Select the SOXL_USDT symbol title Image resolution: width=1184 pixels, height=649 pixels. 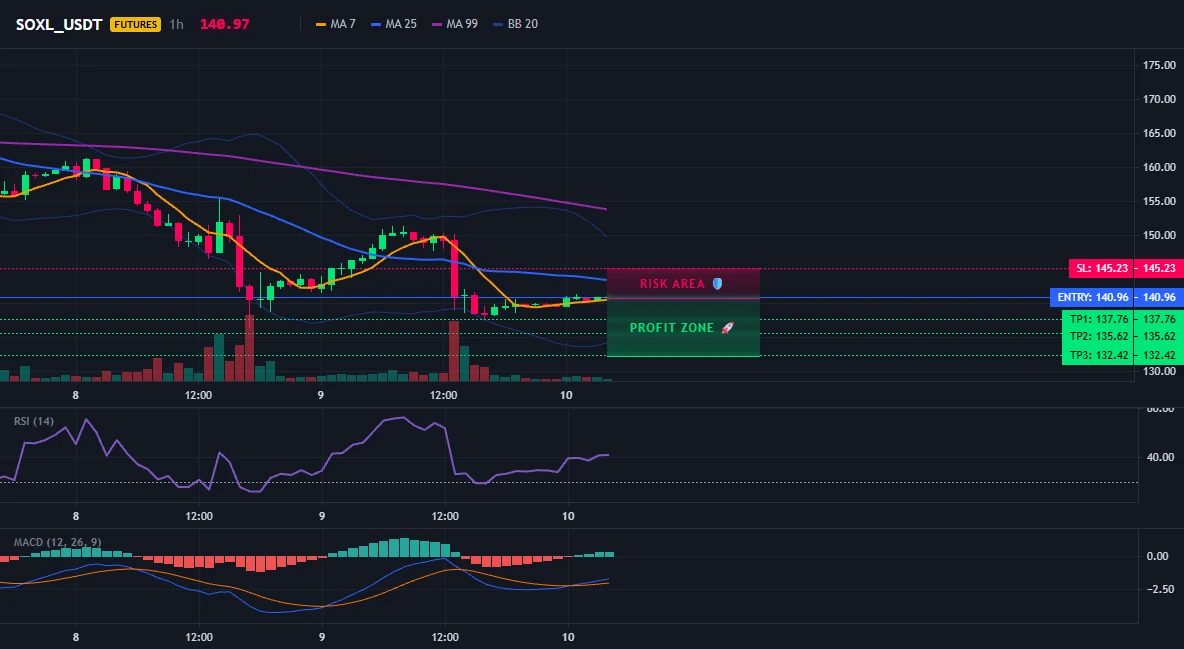[x=59, y=24]
